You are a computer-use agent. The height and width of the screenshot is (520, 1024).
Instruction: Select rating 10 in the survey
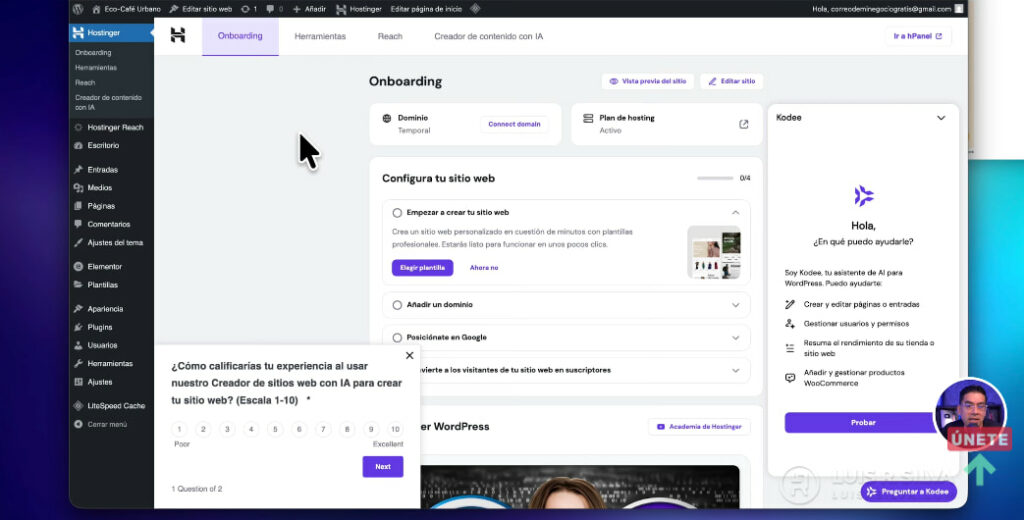[x=395, y=429]
